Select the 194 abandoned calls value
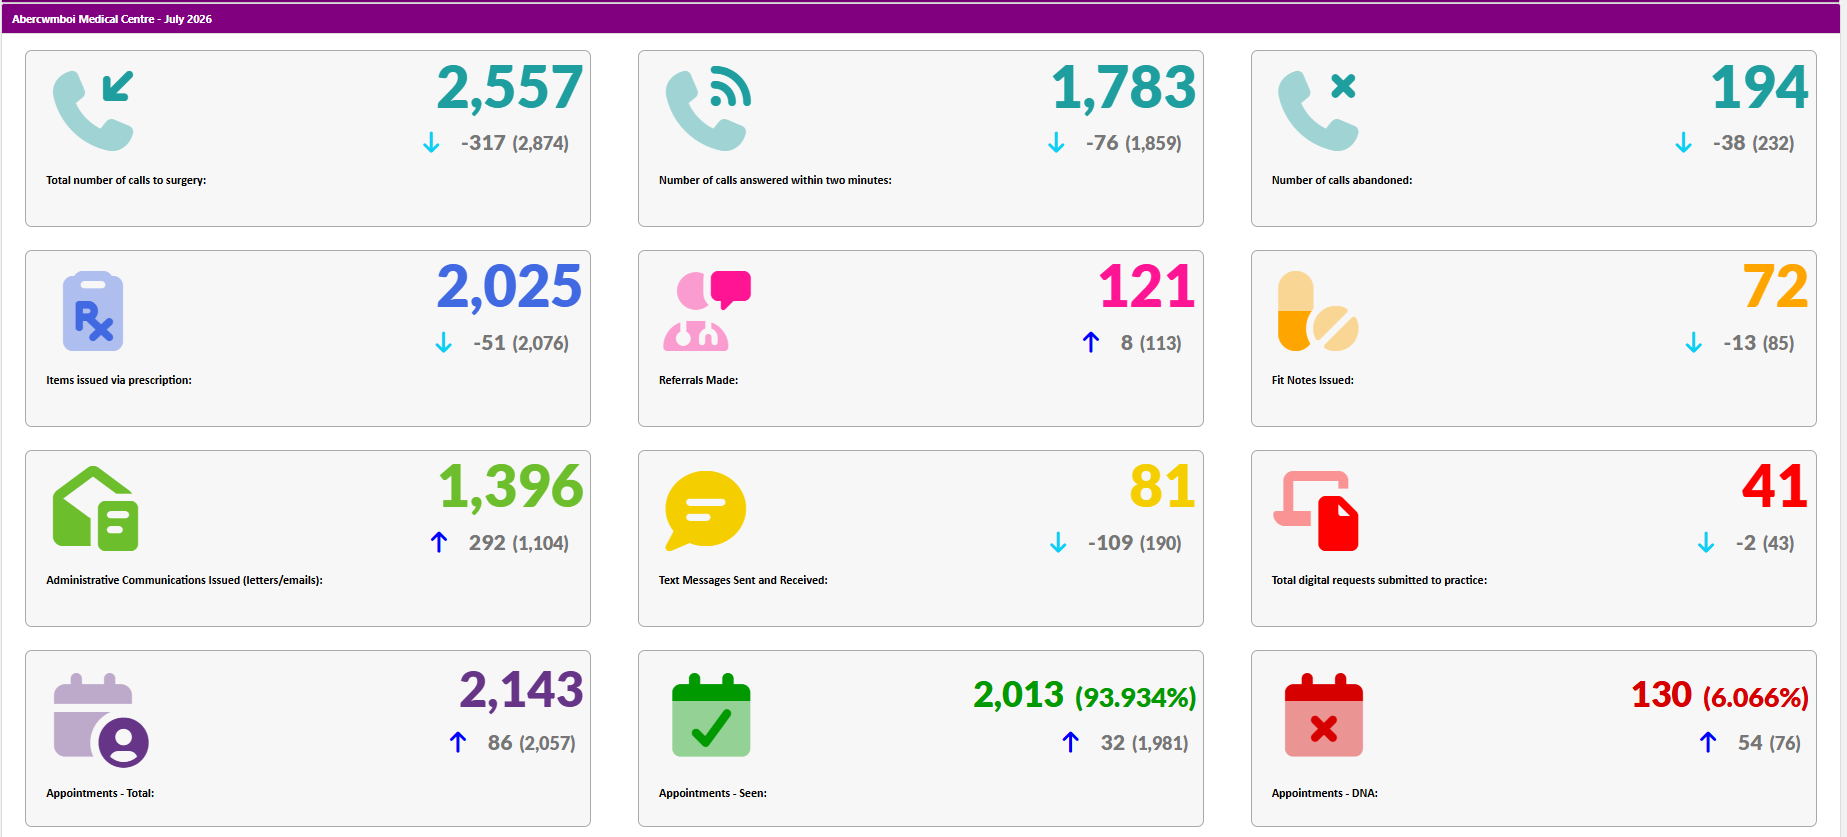 pyautogui.click(x=1760, y=87)
